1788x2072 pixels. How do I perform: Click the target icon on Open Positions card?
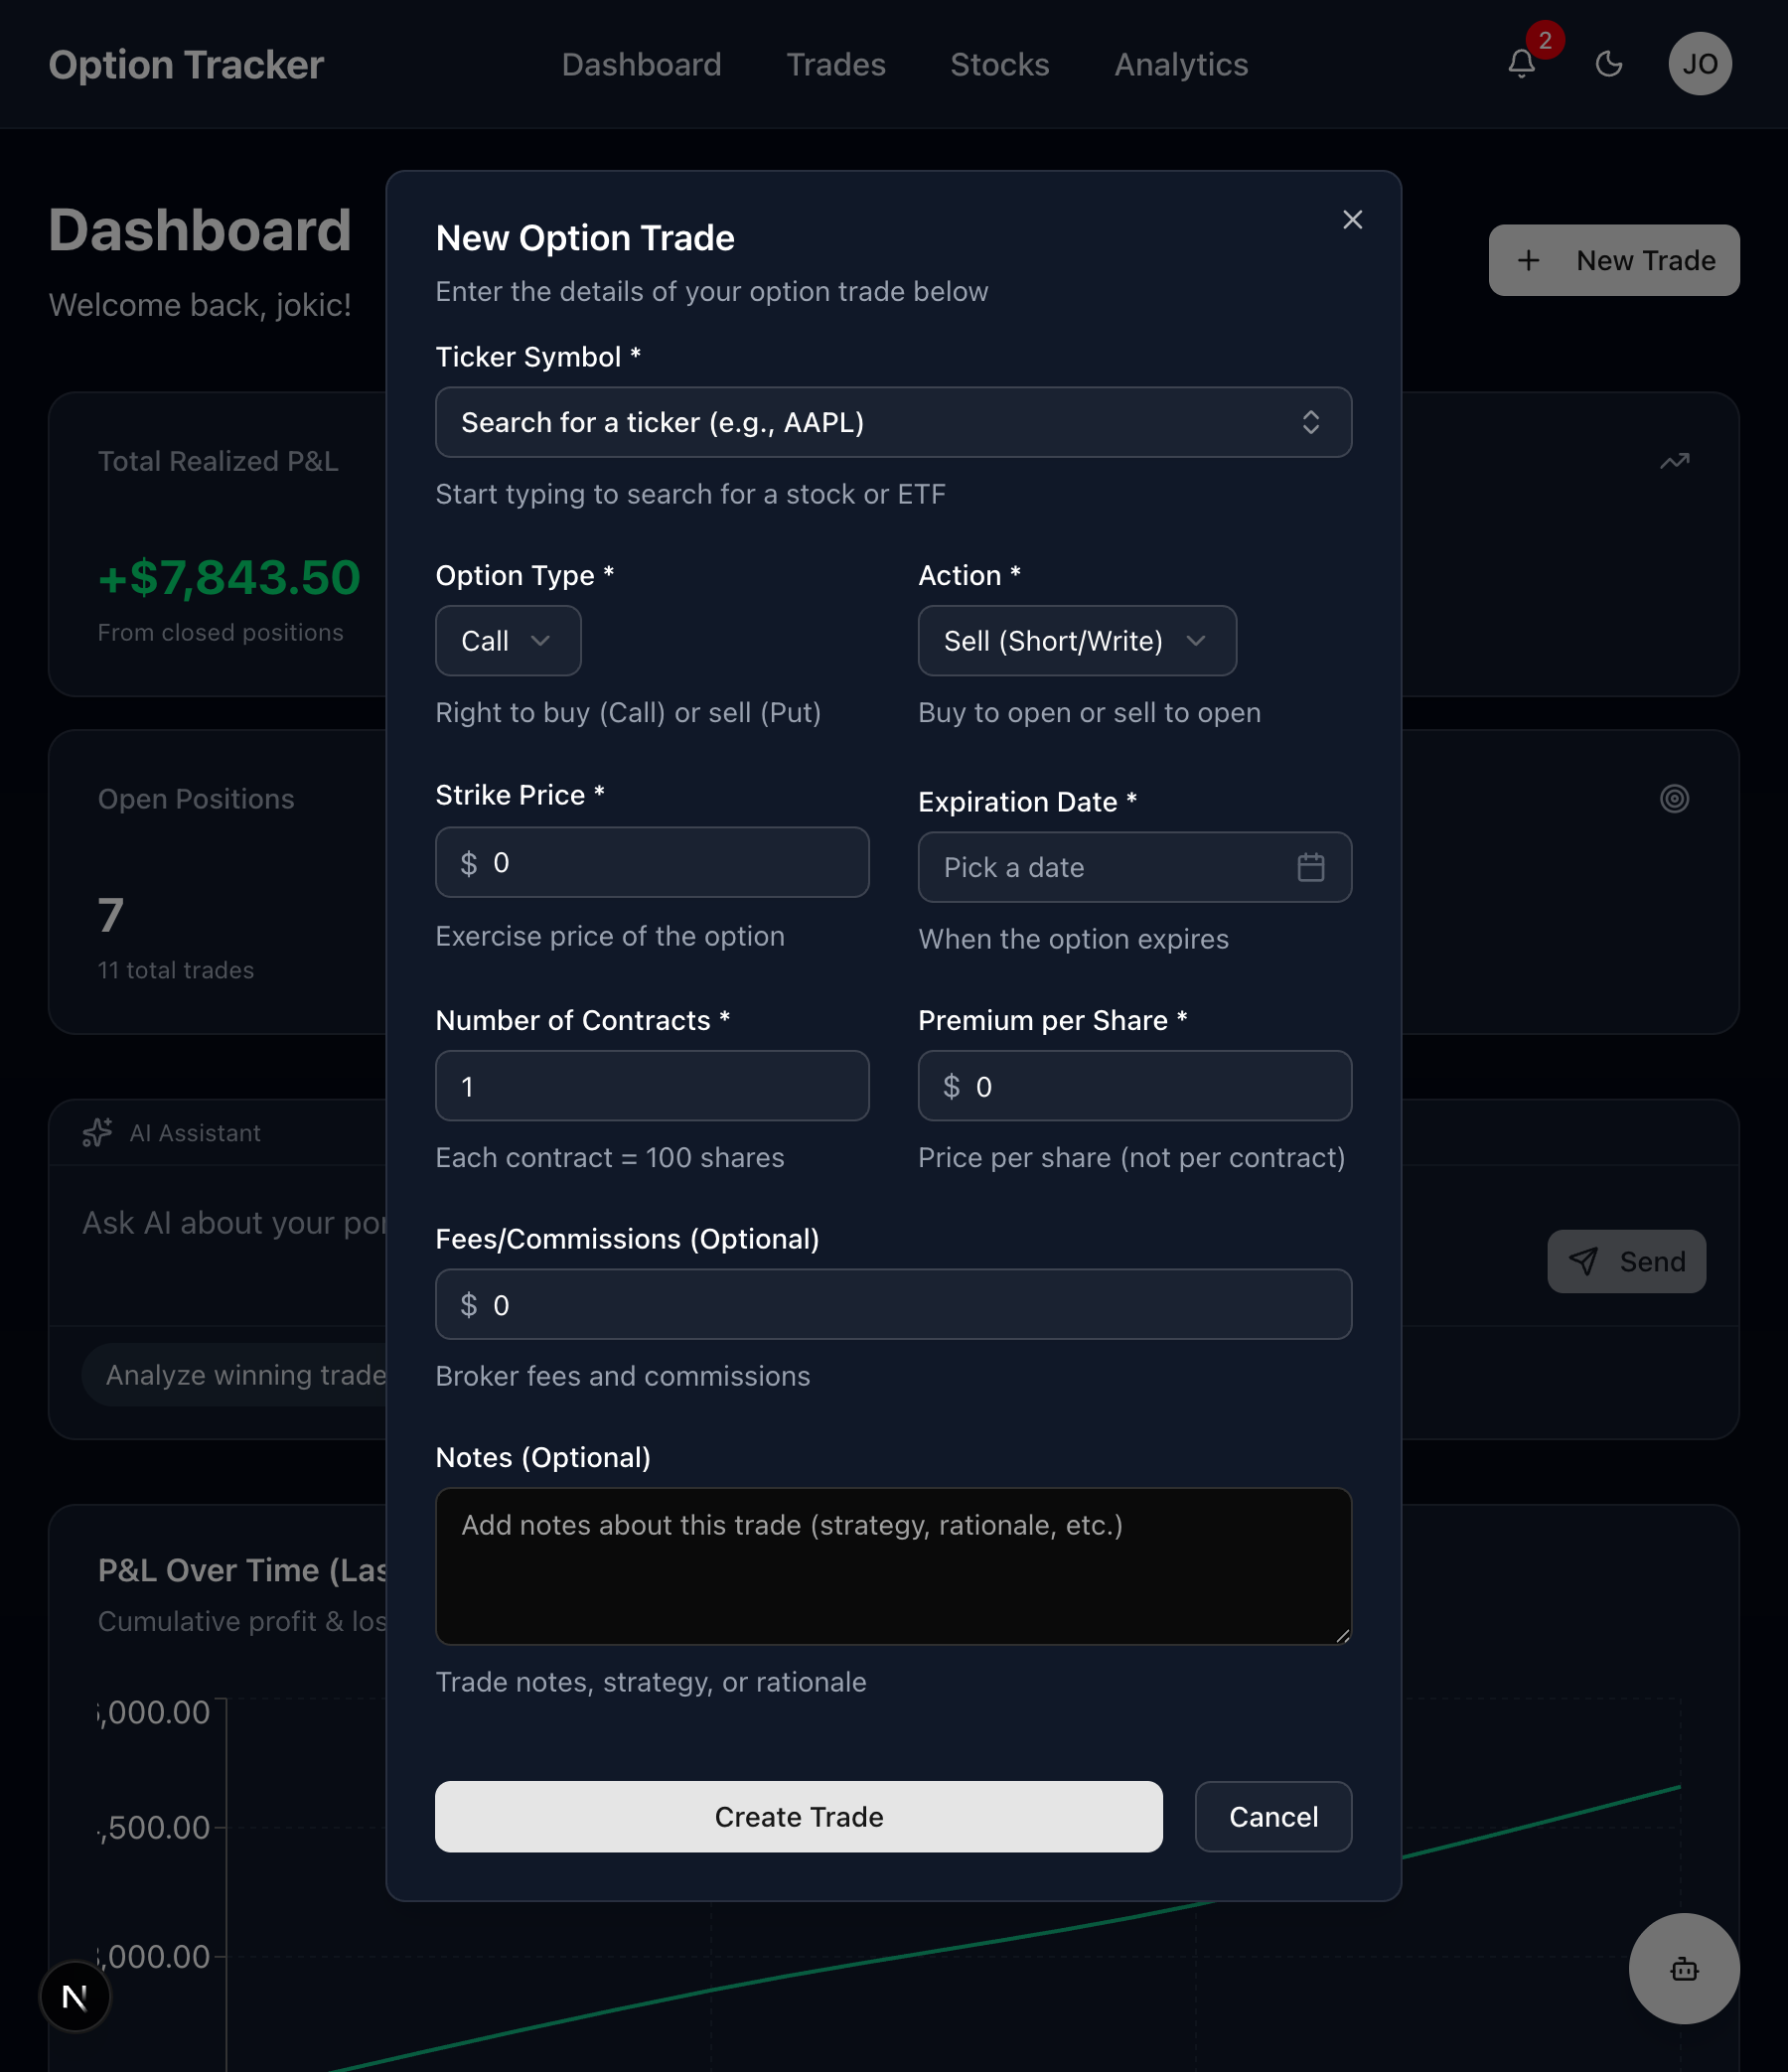point(1674,799)
